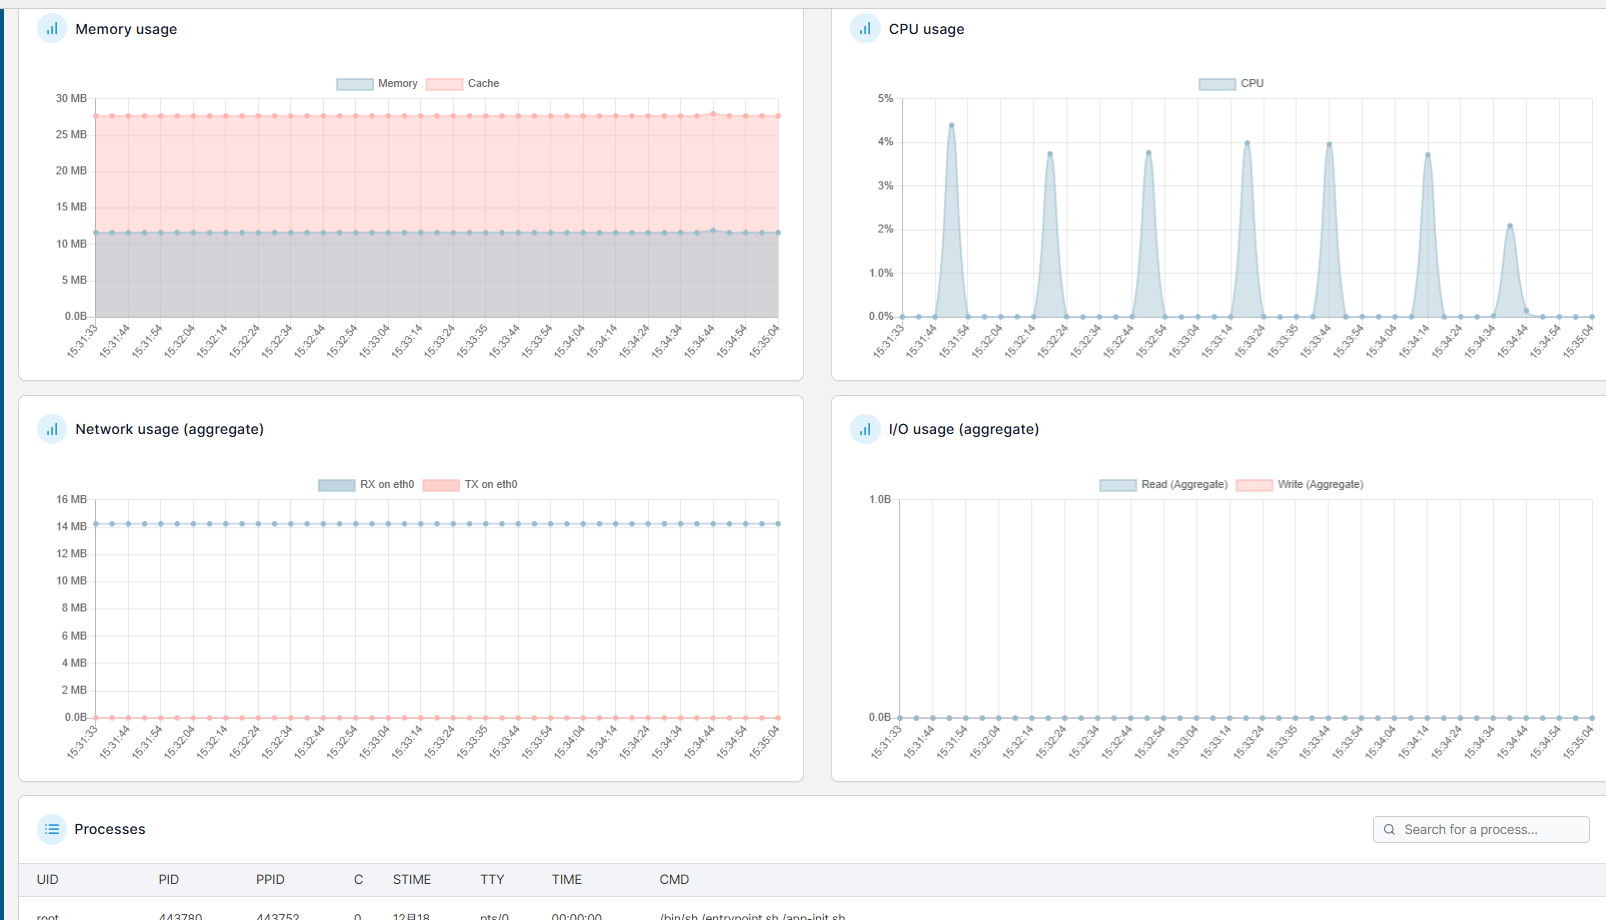
Task: Select the tallest CPU peak data point
Action: click(x=951, y=125)
